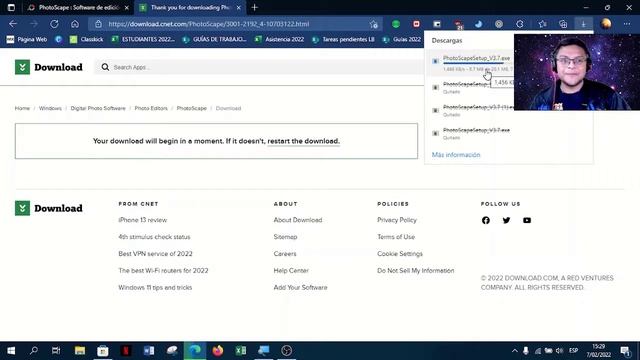Launch Firefox from the taskbar
The width and height of the screenshot is (640, 360).
(218, 351)
